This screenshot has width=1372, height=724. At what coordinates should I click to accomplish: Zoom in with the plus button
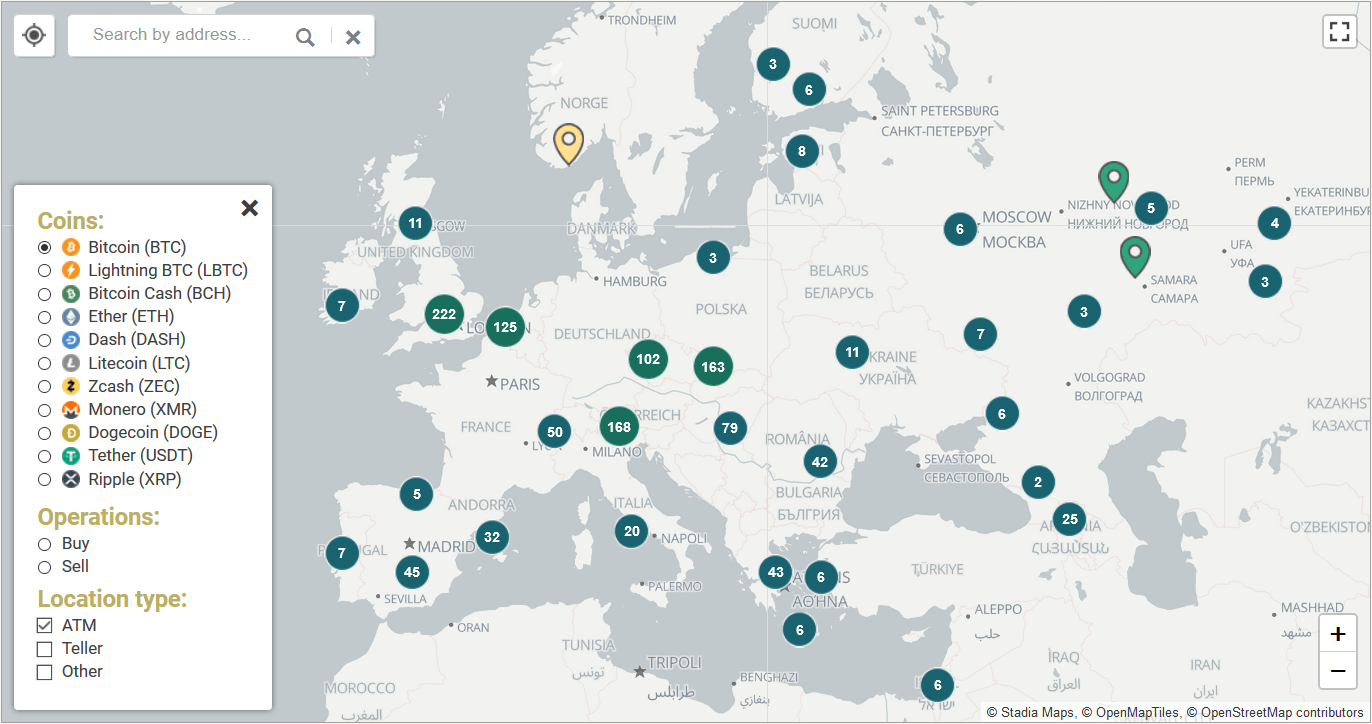(x=1338, y=634)
